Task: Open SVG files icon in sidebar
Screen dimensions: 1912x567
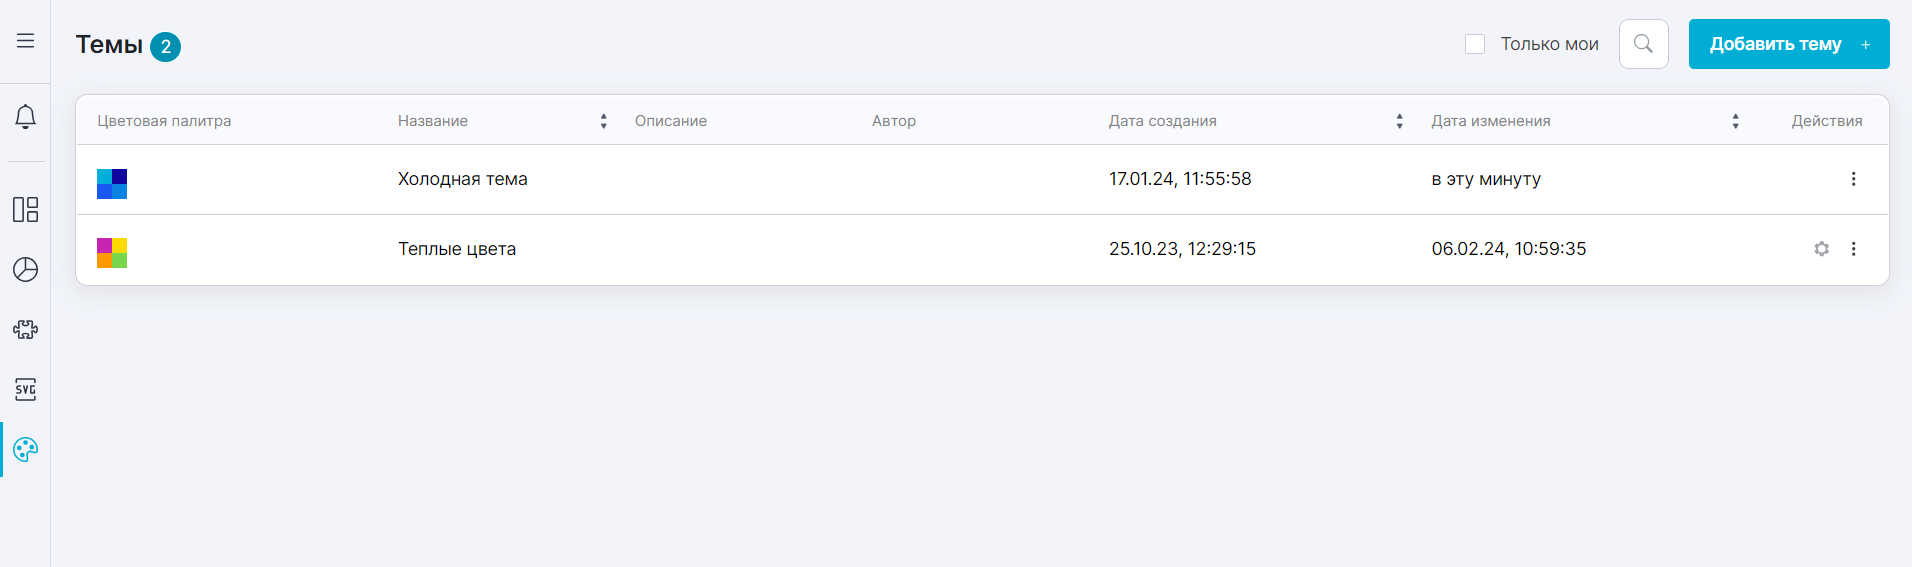Action: tap(25, 389)
